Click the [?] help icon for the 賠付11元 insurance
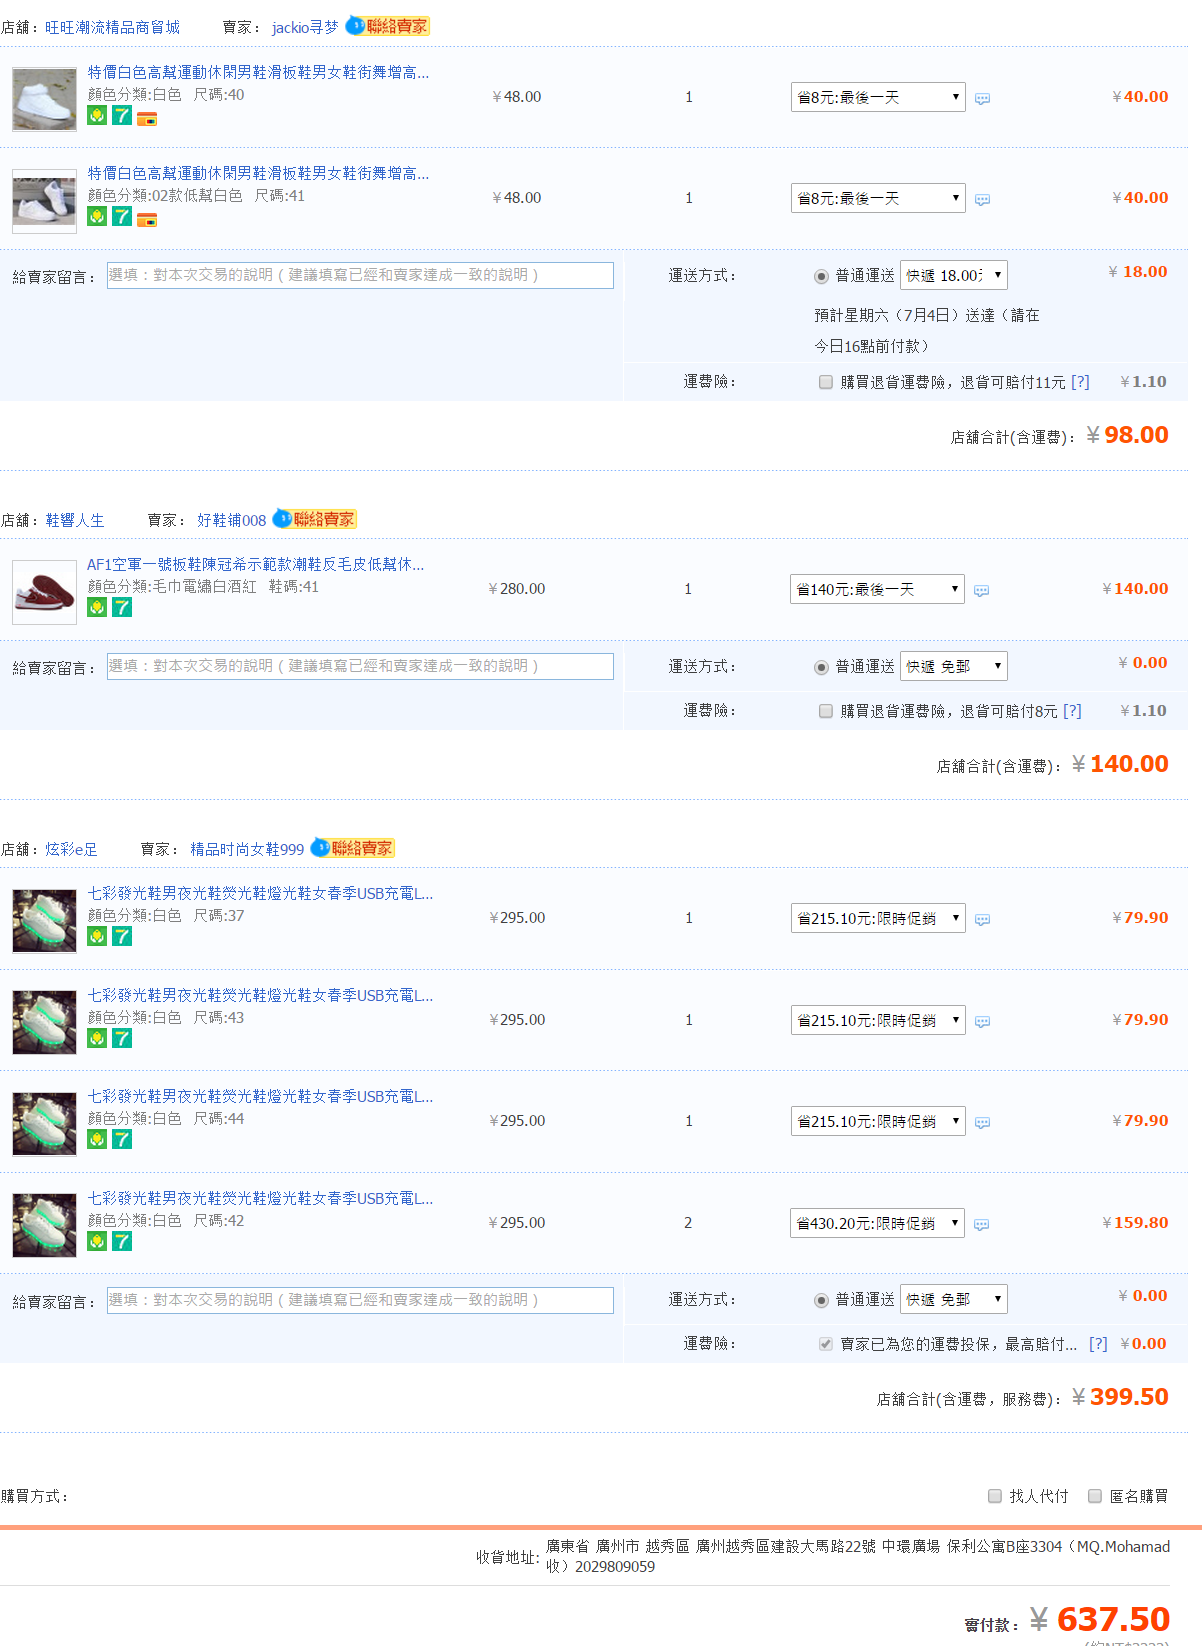1202x1646 pixels. [1080, 382]
